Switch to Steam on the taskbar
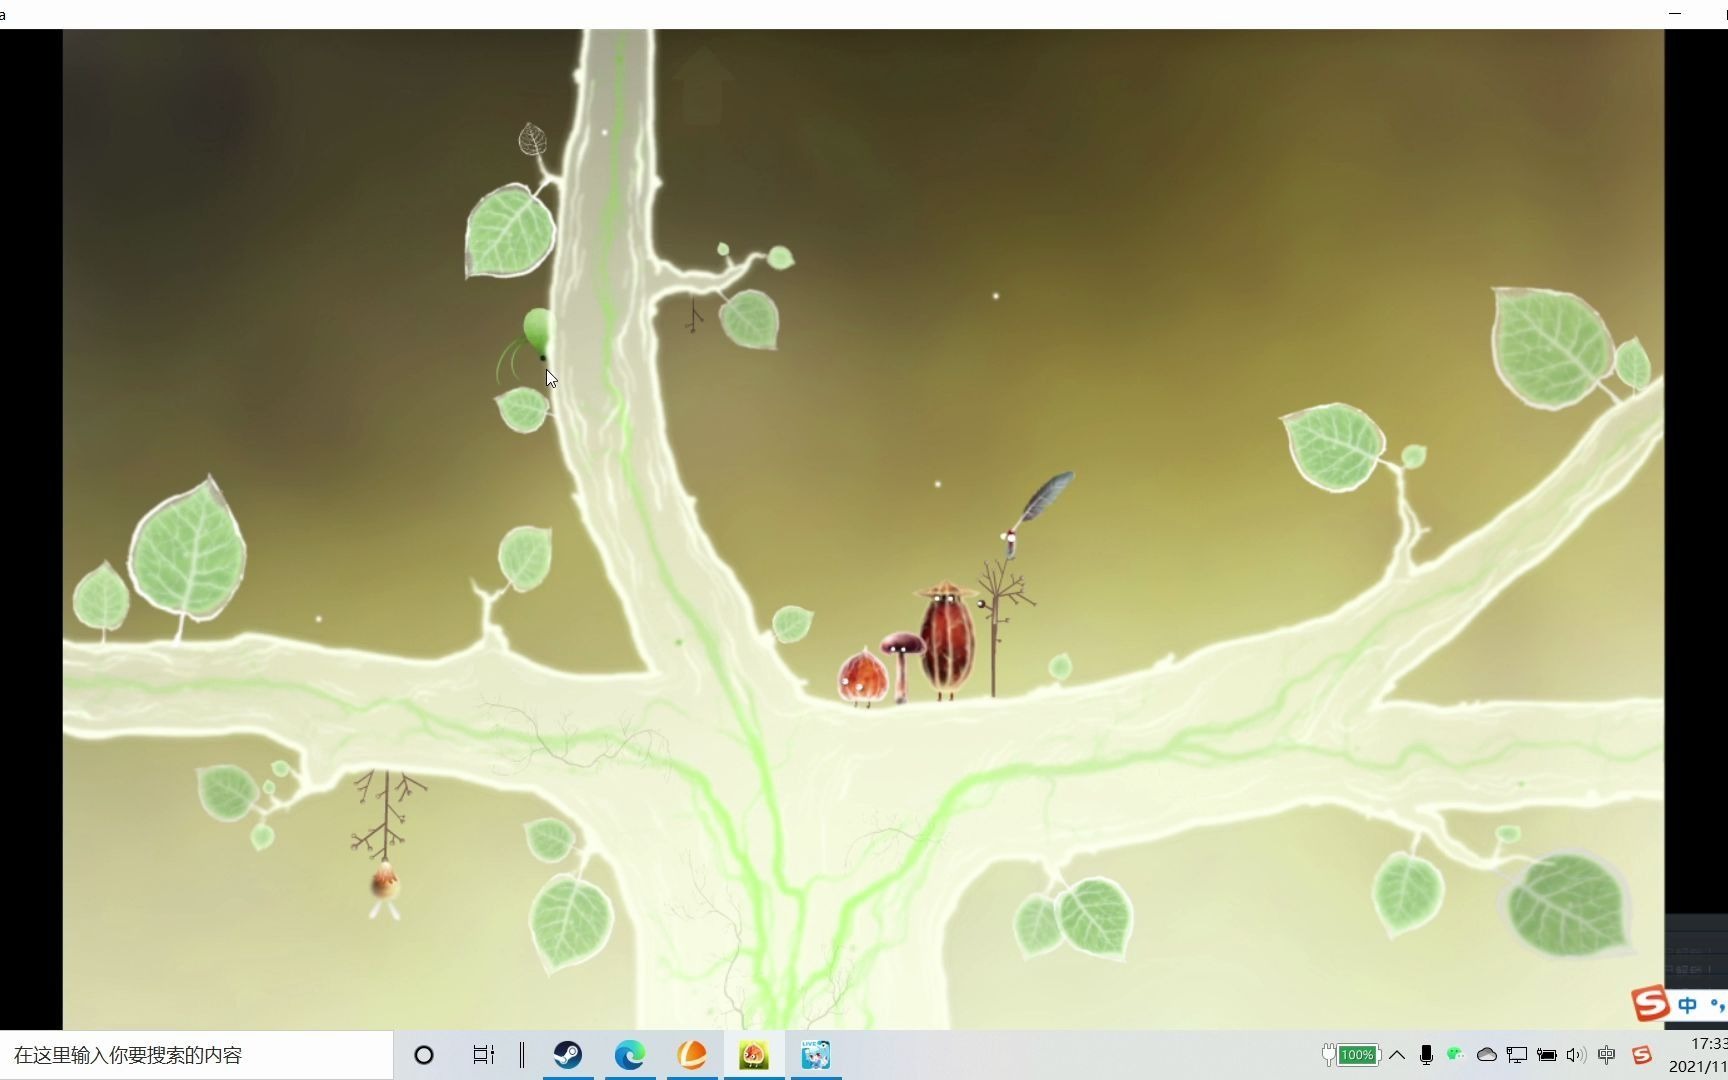This screenshot has width=1728, height=1080. point(568,1055)
